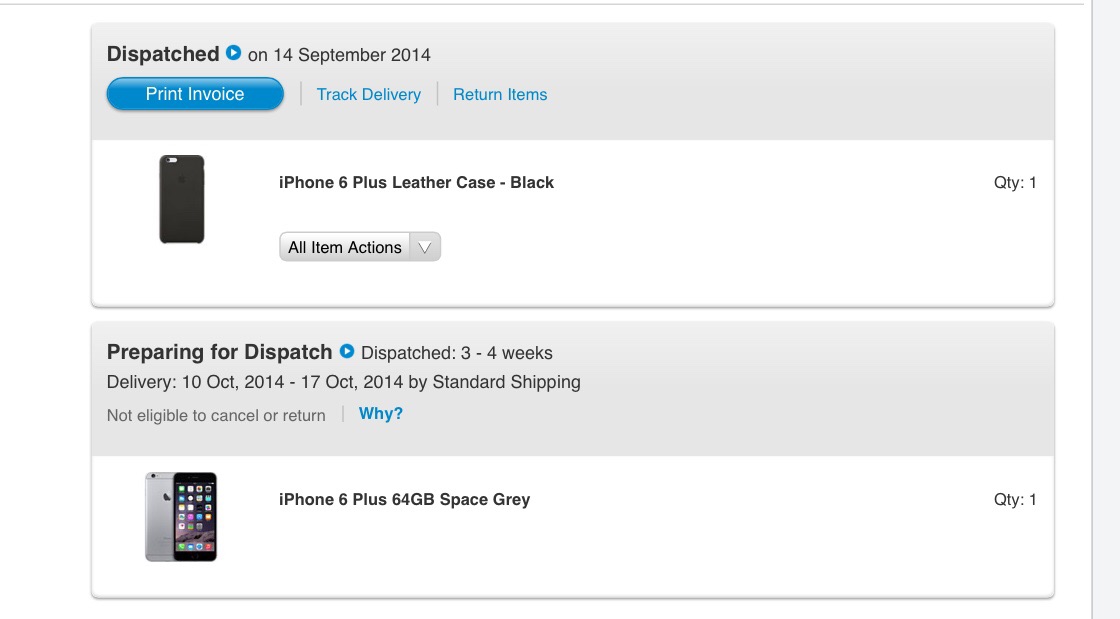1120x619 pixels.
Task: Click the Print Invoice button
Action: [195, 94]
